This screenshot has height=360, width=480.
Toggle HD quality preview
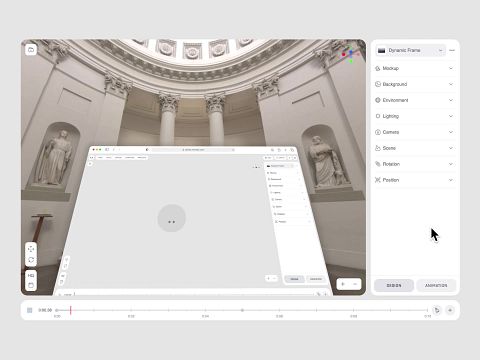[31, 275]
